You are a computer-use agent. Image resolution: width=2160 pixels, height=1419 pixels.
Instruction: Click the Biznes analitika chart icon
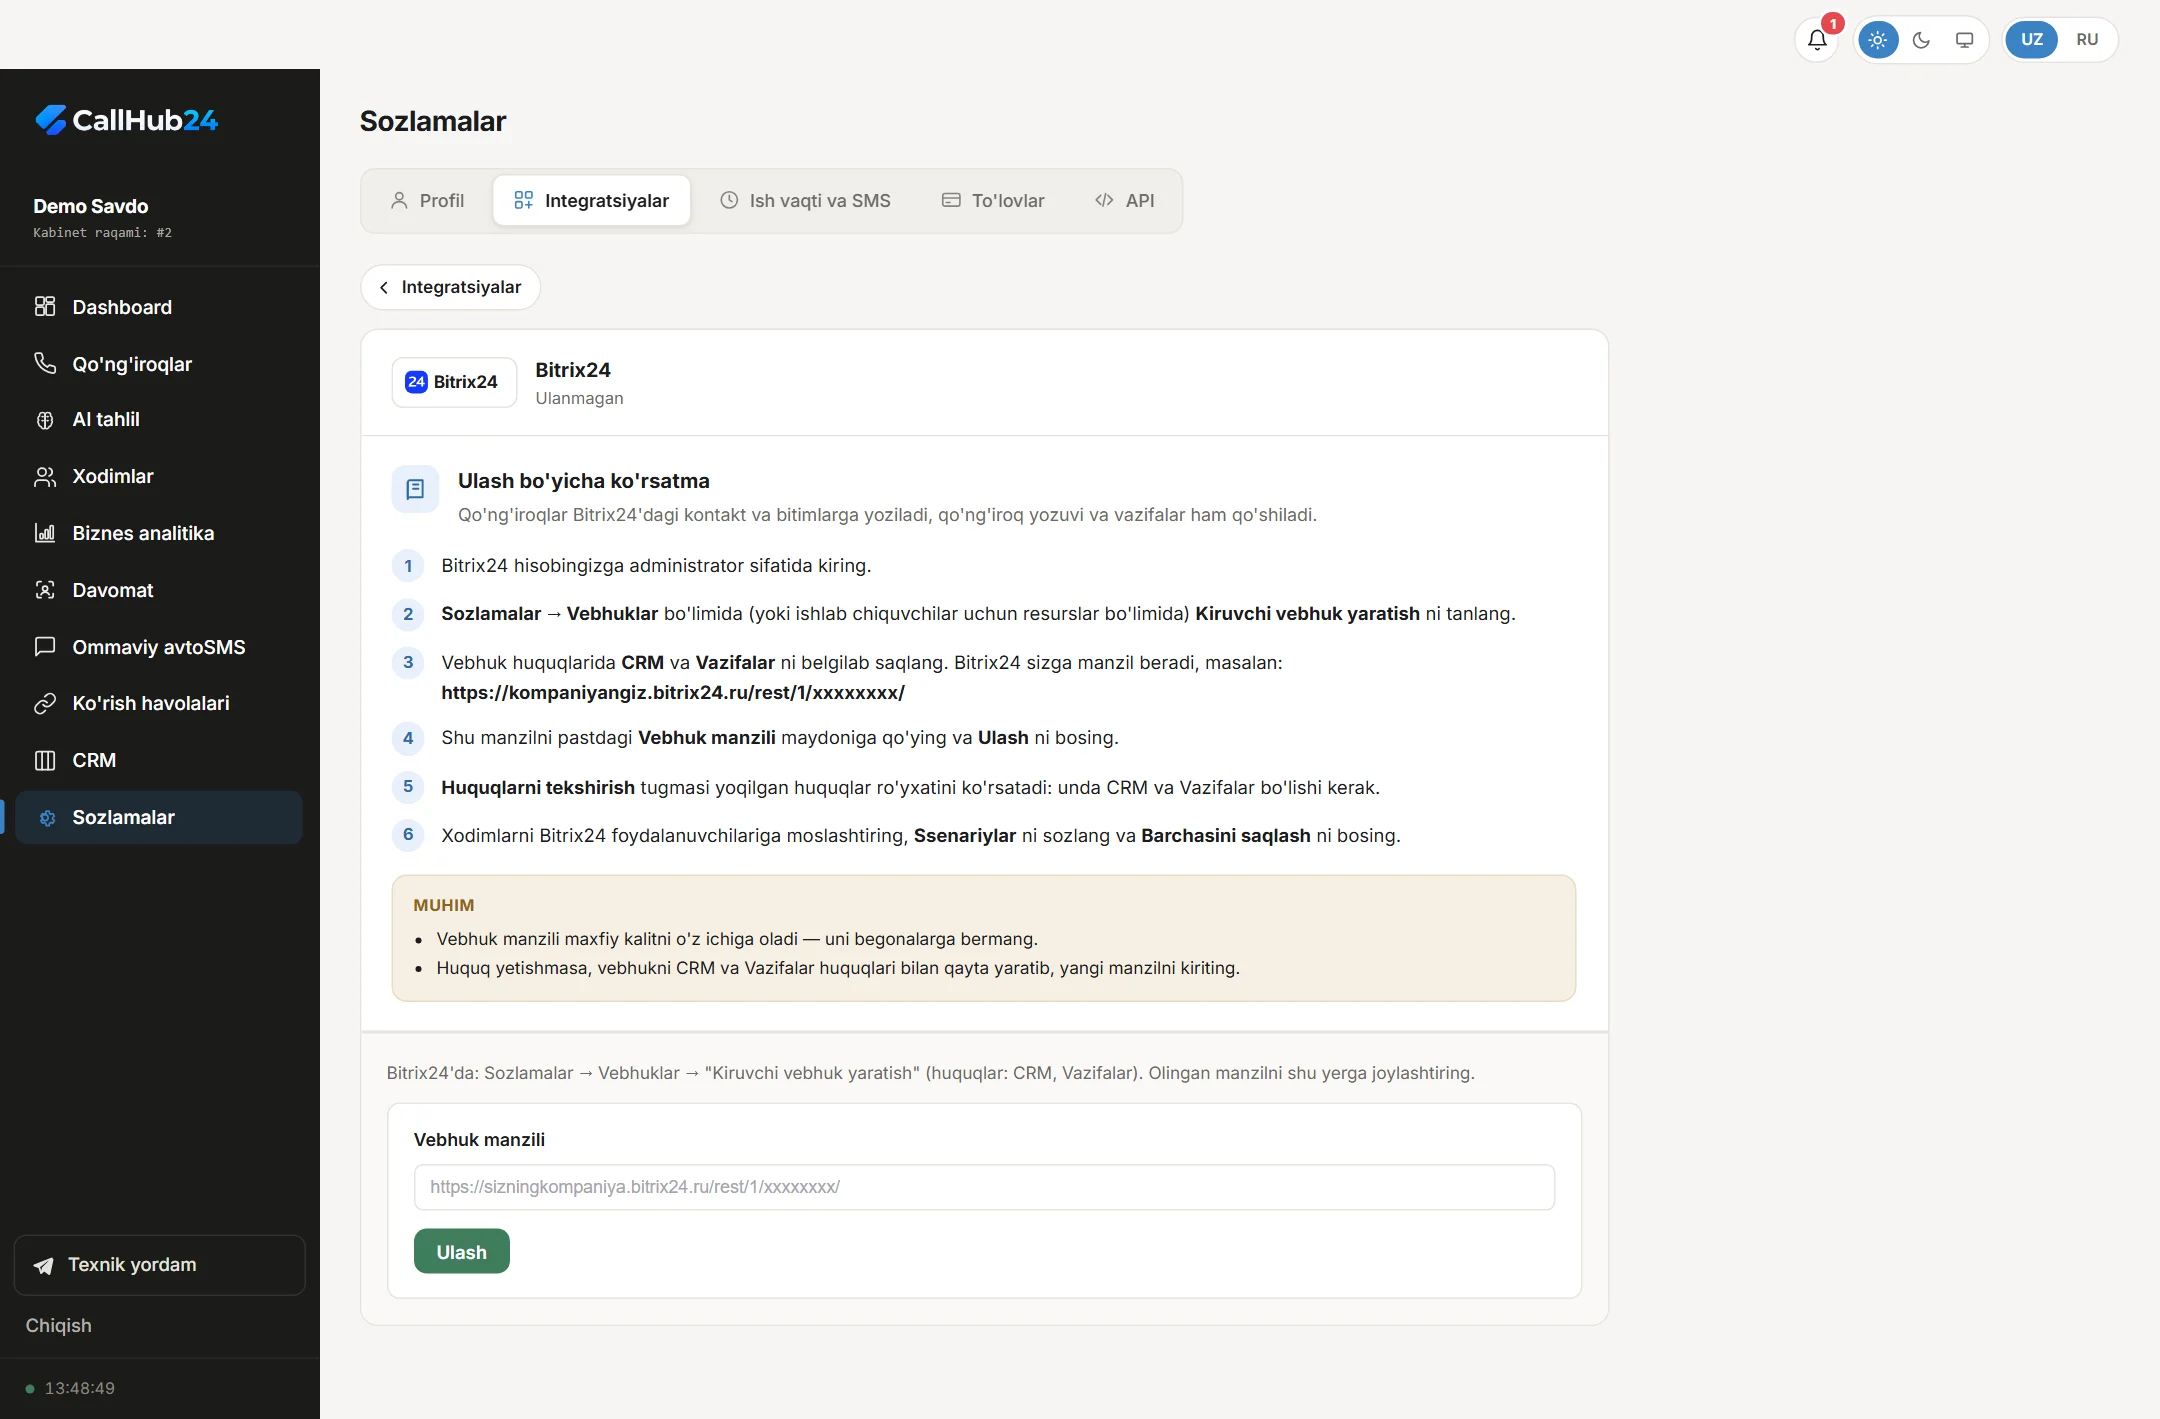coord(45,533)
